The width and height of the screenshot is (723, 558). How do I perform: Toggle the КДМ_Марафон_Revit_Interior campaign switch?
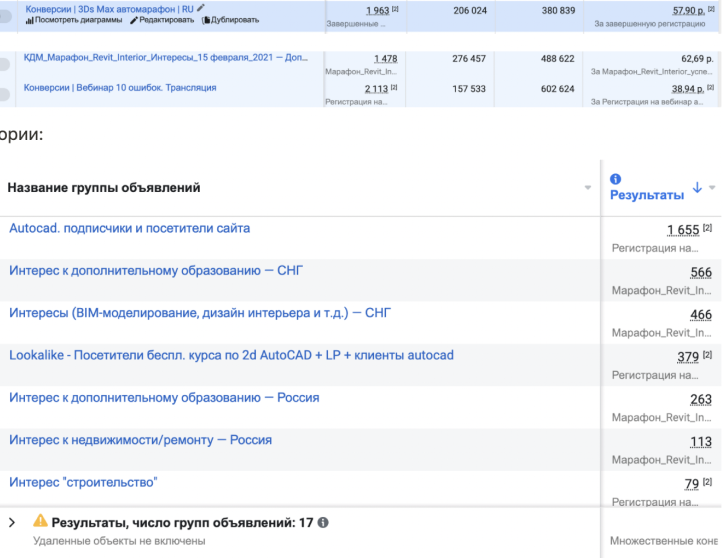pos(4,64)
